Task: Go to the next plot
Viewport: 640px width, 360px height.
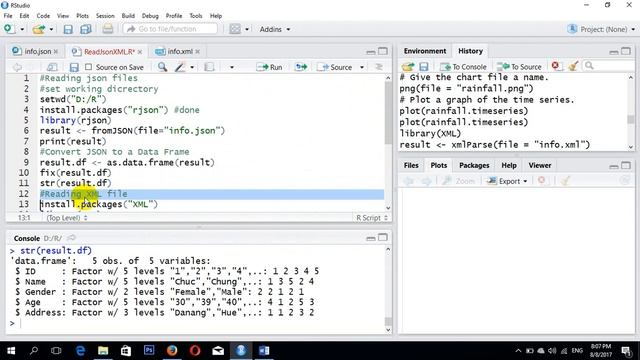Action: [x=426, y=181]
